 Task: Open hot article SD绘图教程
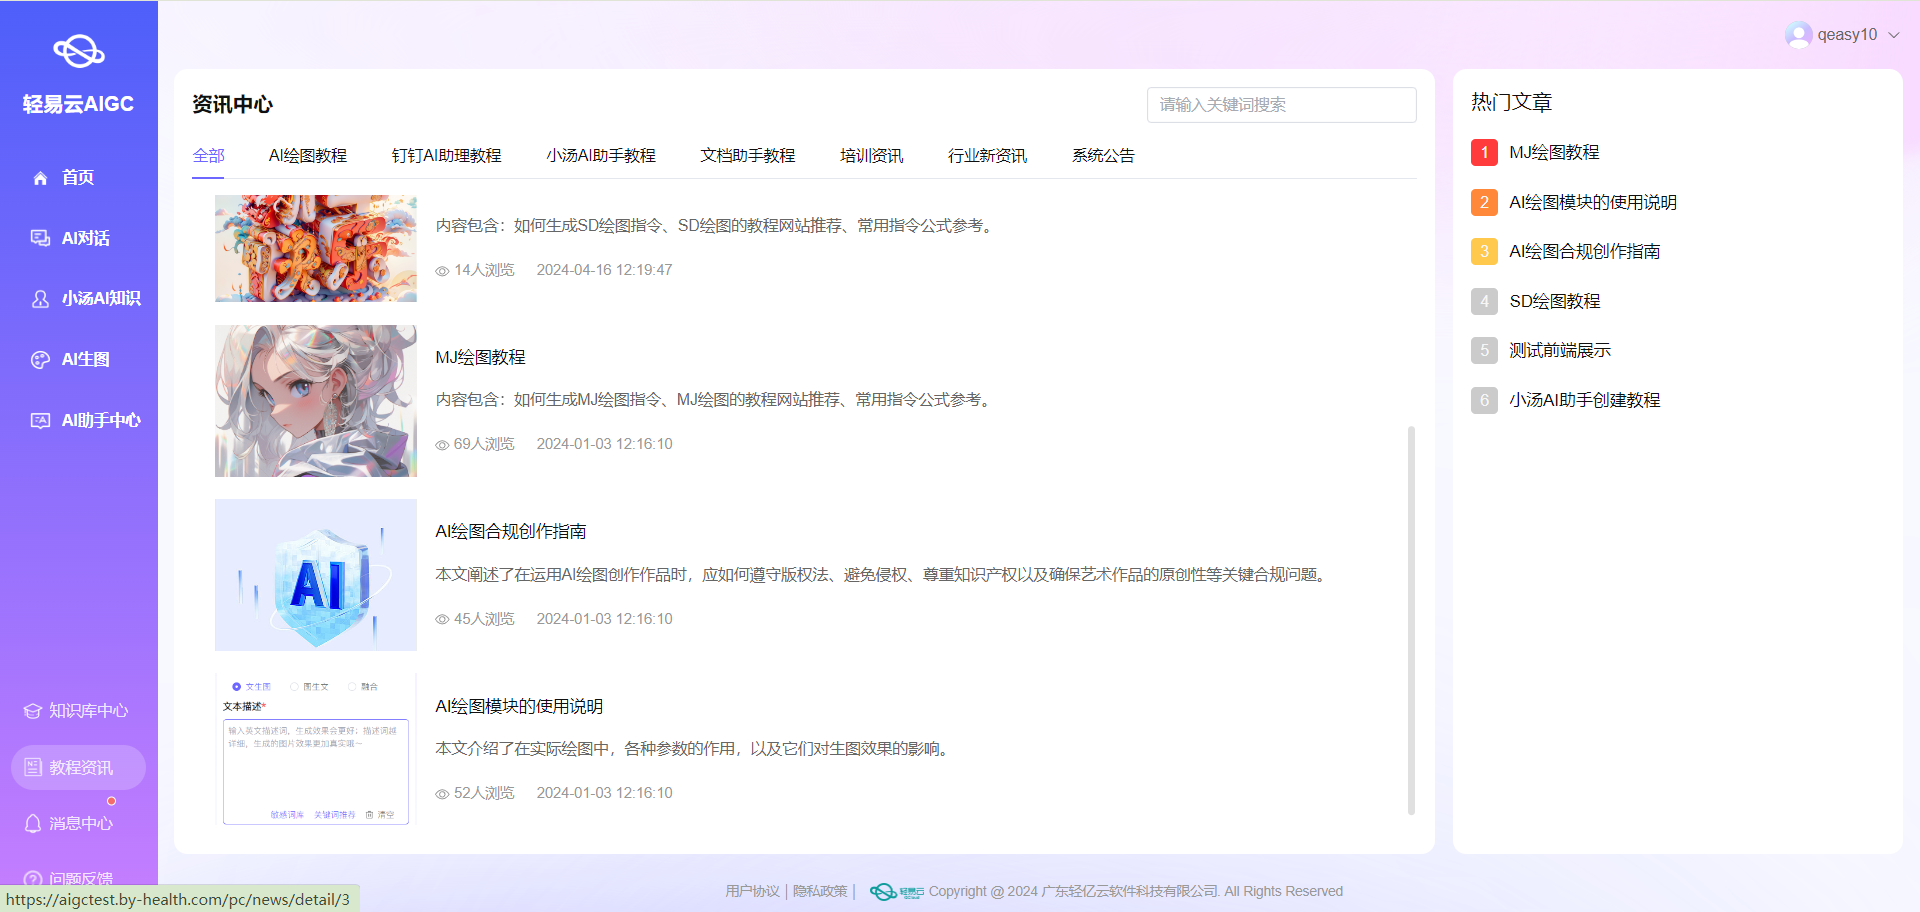coord(1555,301)
